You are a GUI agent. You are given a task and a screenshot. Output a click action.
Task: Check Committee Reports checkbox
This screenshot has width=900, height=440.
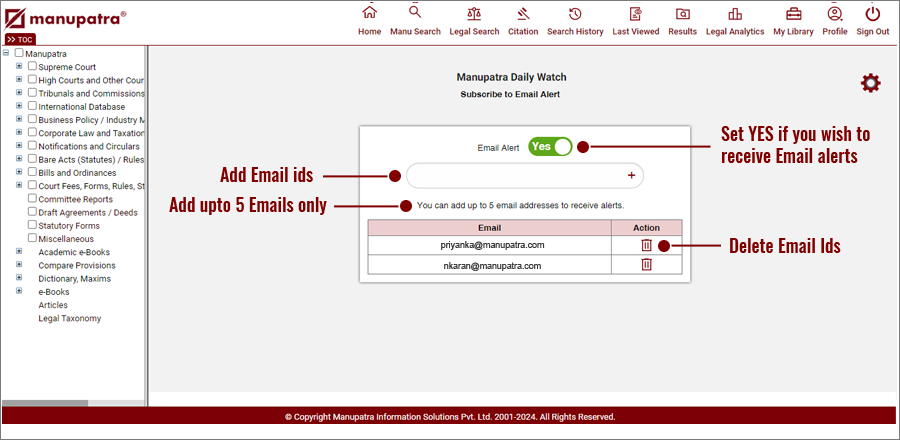(x=32, y=198)
